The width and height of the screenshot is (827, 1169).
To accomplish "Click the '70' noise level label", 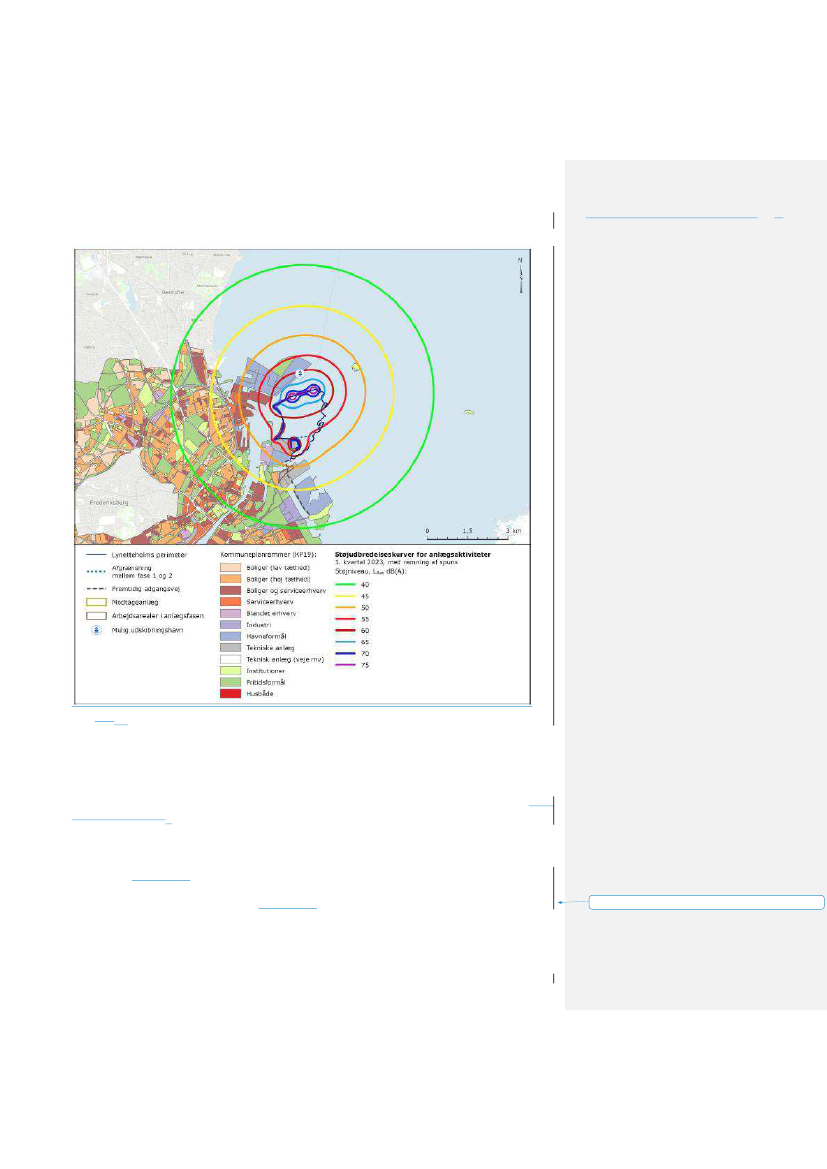I will coord(365,654).
